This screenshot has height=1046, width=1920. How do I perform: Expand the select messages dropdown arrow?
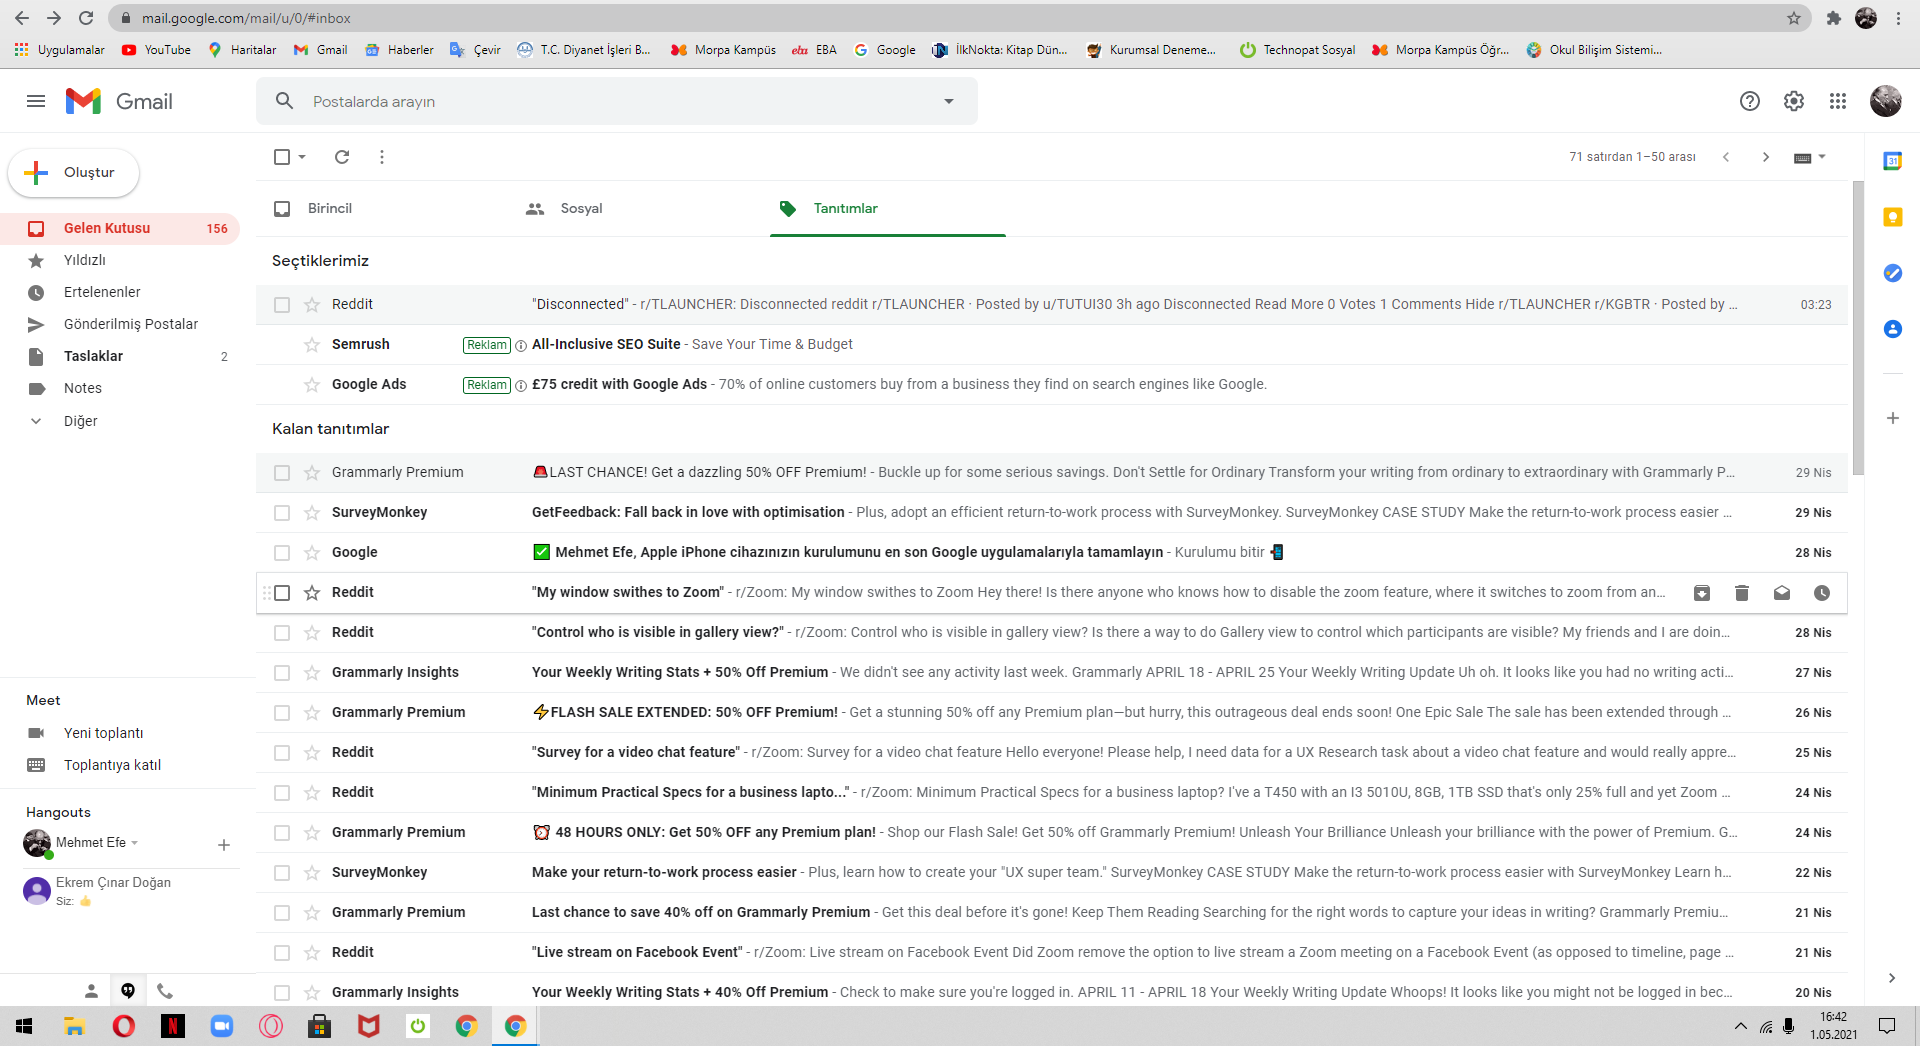pyautogui.click(x=302, y=157)
